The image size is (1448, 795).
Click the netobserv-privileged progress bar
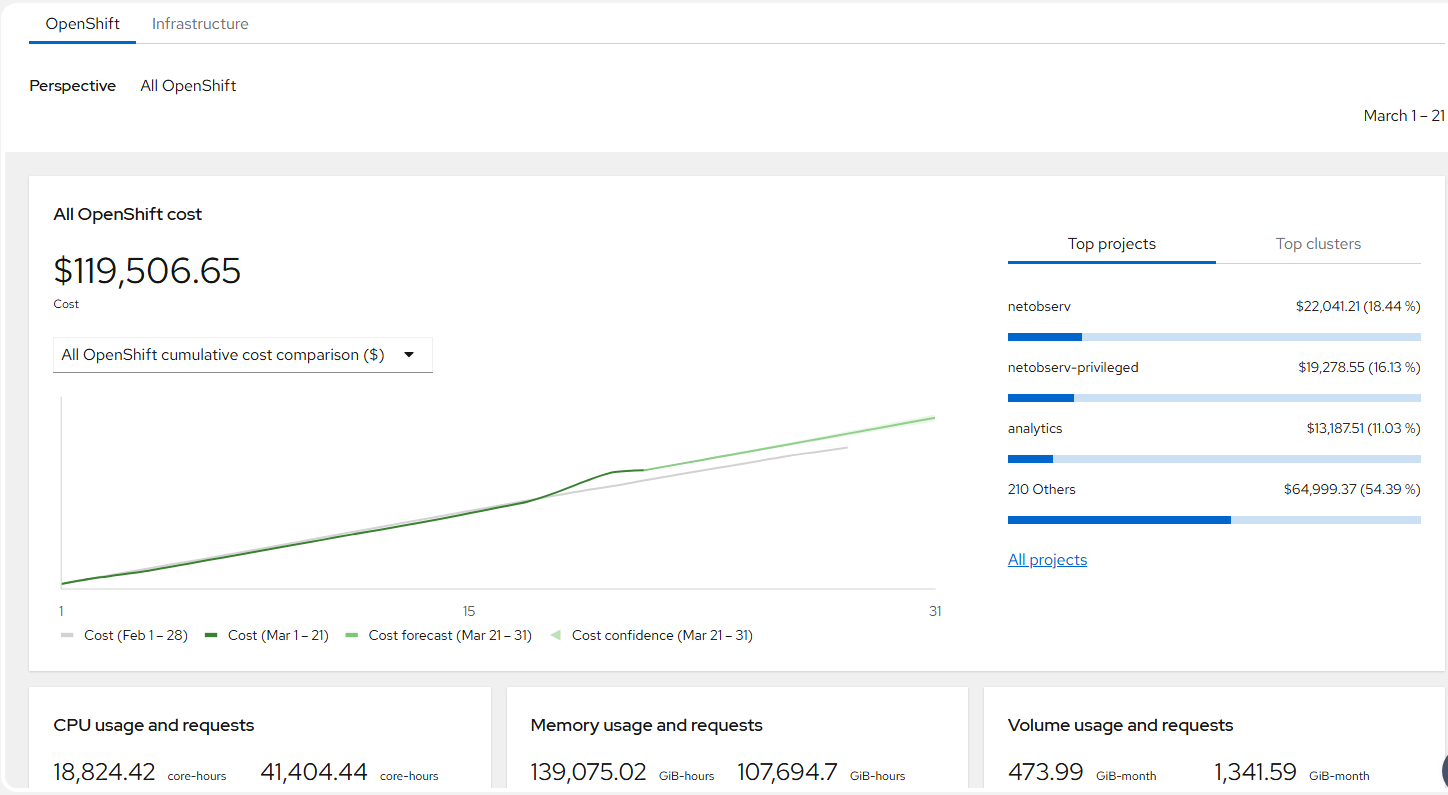(1214, 398)
